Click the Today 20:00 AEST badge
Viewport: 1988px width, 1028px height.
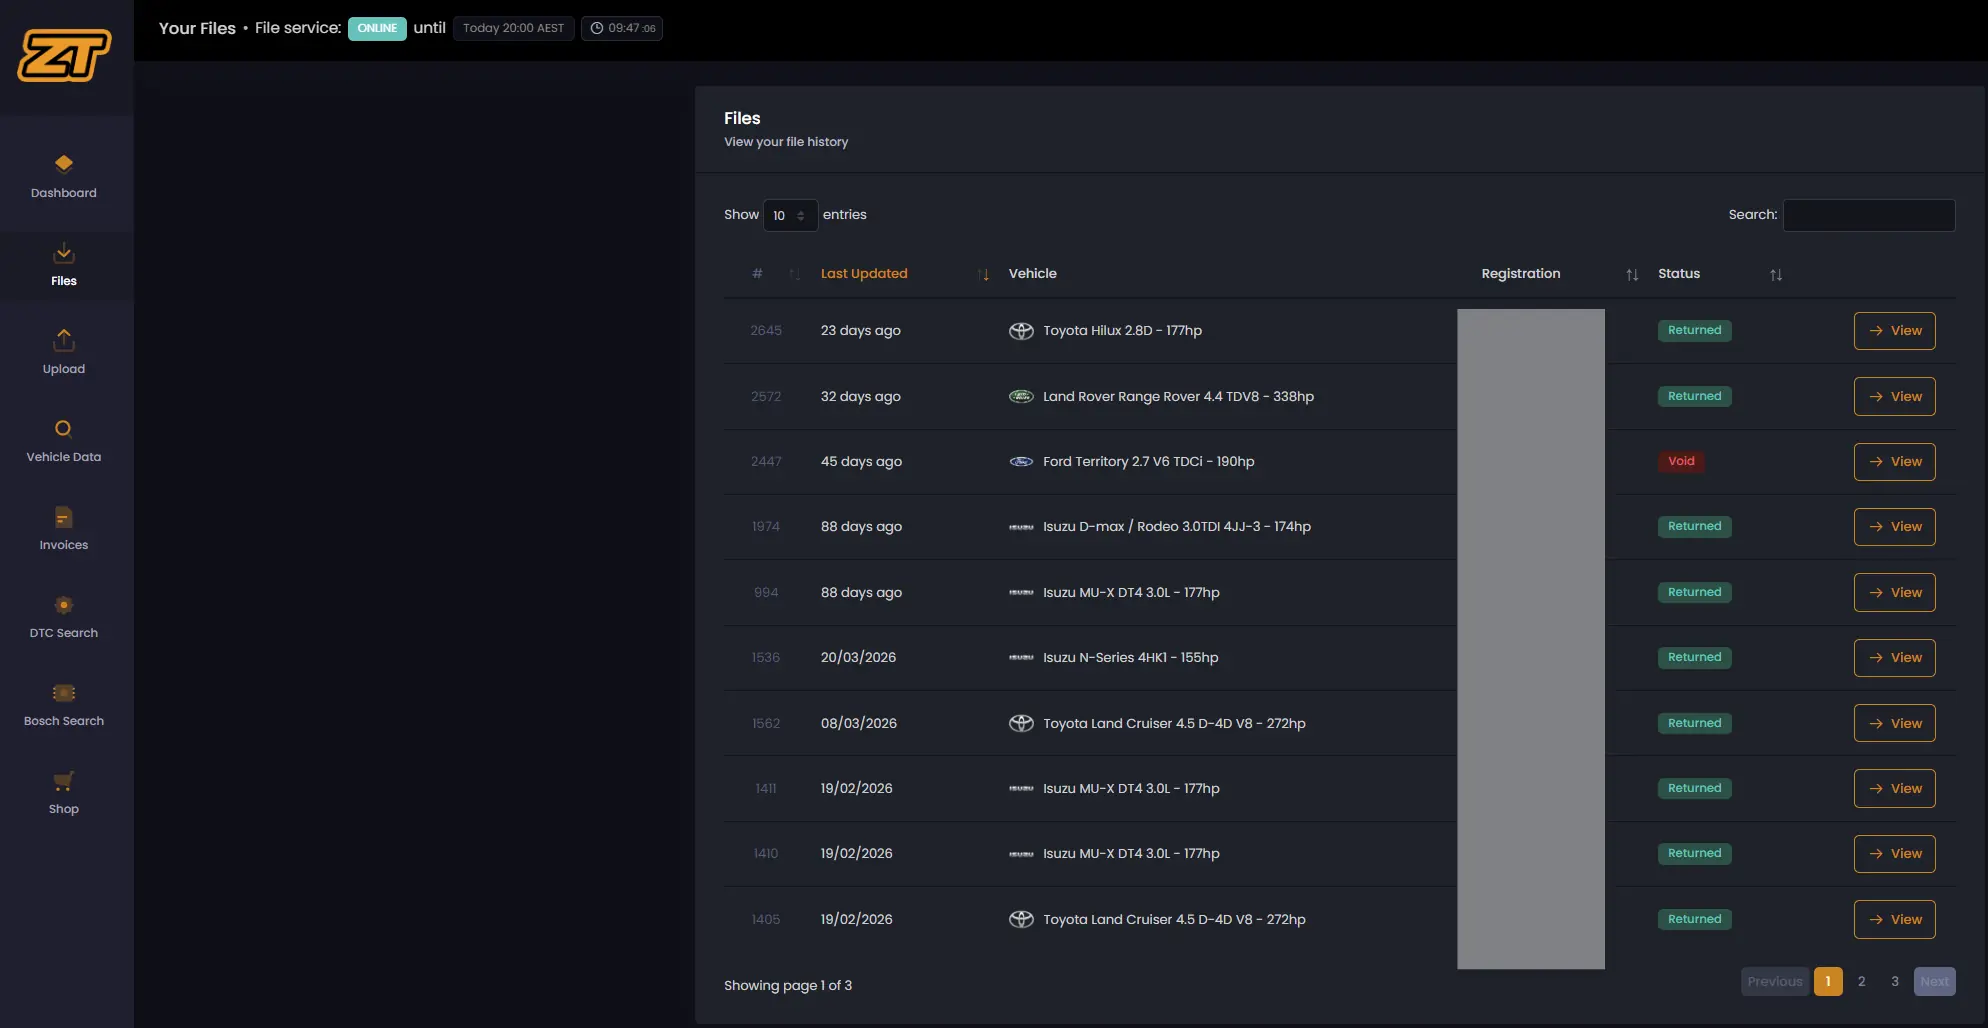point(513,28)
